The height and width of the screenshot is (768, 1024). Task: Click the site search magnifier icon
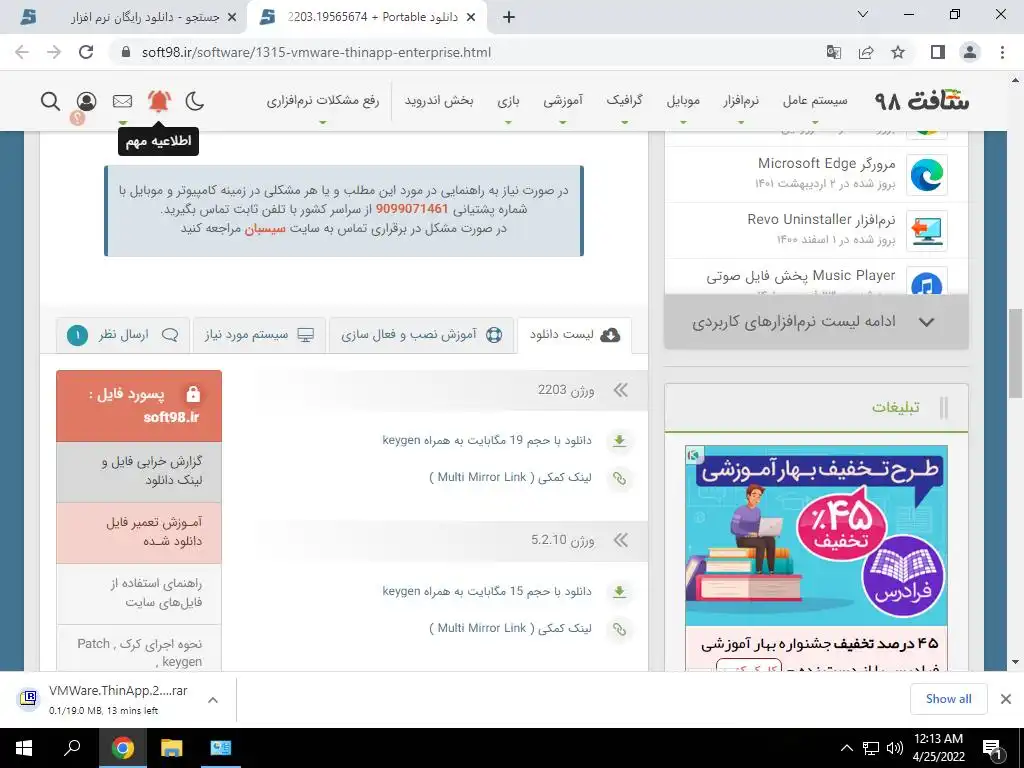coord(50,101)
